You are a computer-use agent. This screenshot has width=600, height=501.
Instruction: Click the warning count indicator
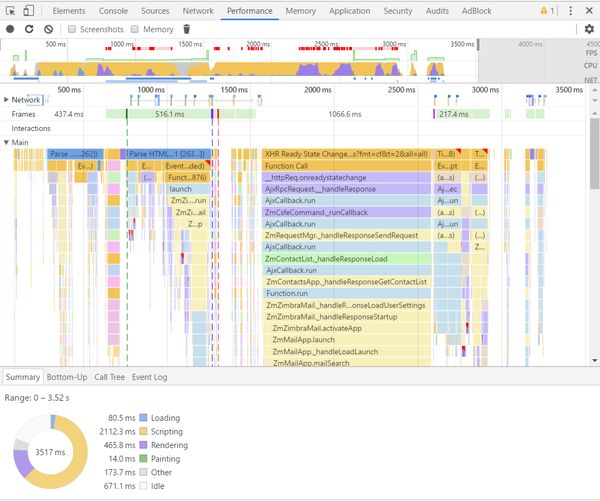(548, 11)
